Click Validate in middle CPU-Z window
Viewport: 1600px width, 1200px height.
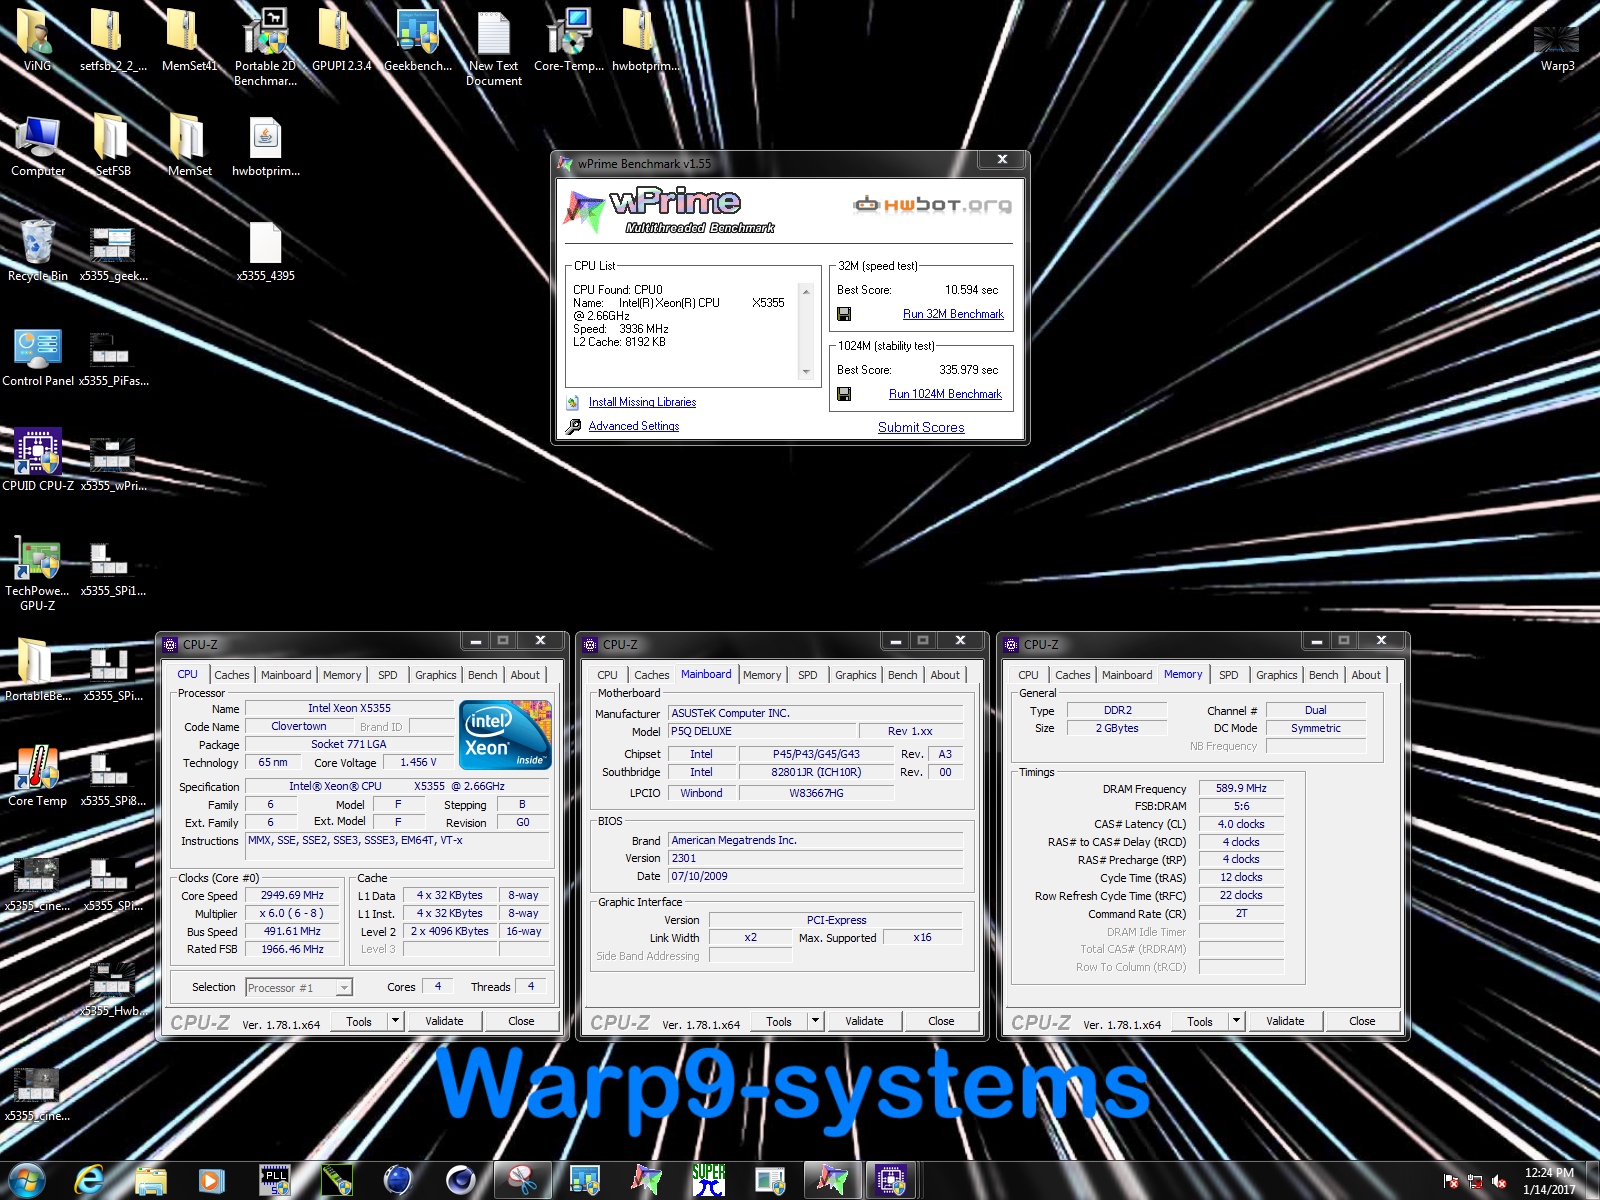click(x=864, y=1021)
